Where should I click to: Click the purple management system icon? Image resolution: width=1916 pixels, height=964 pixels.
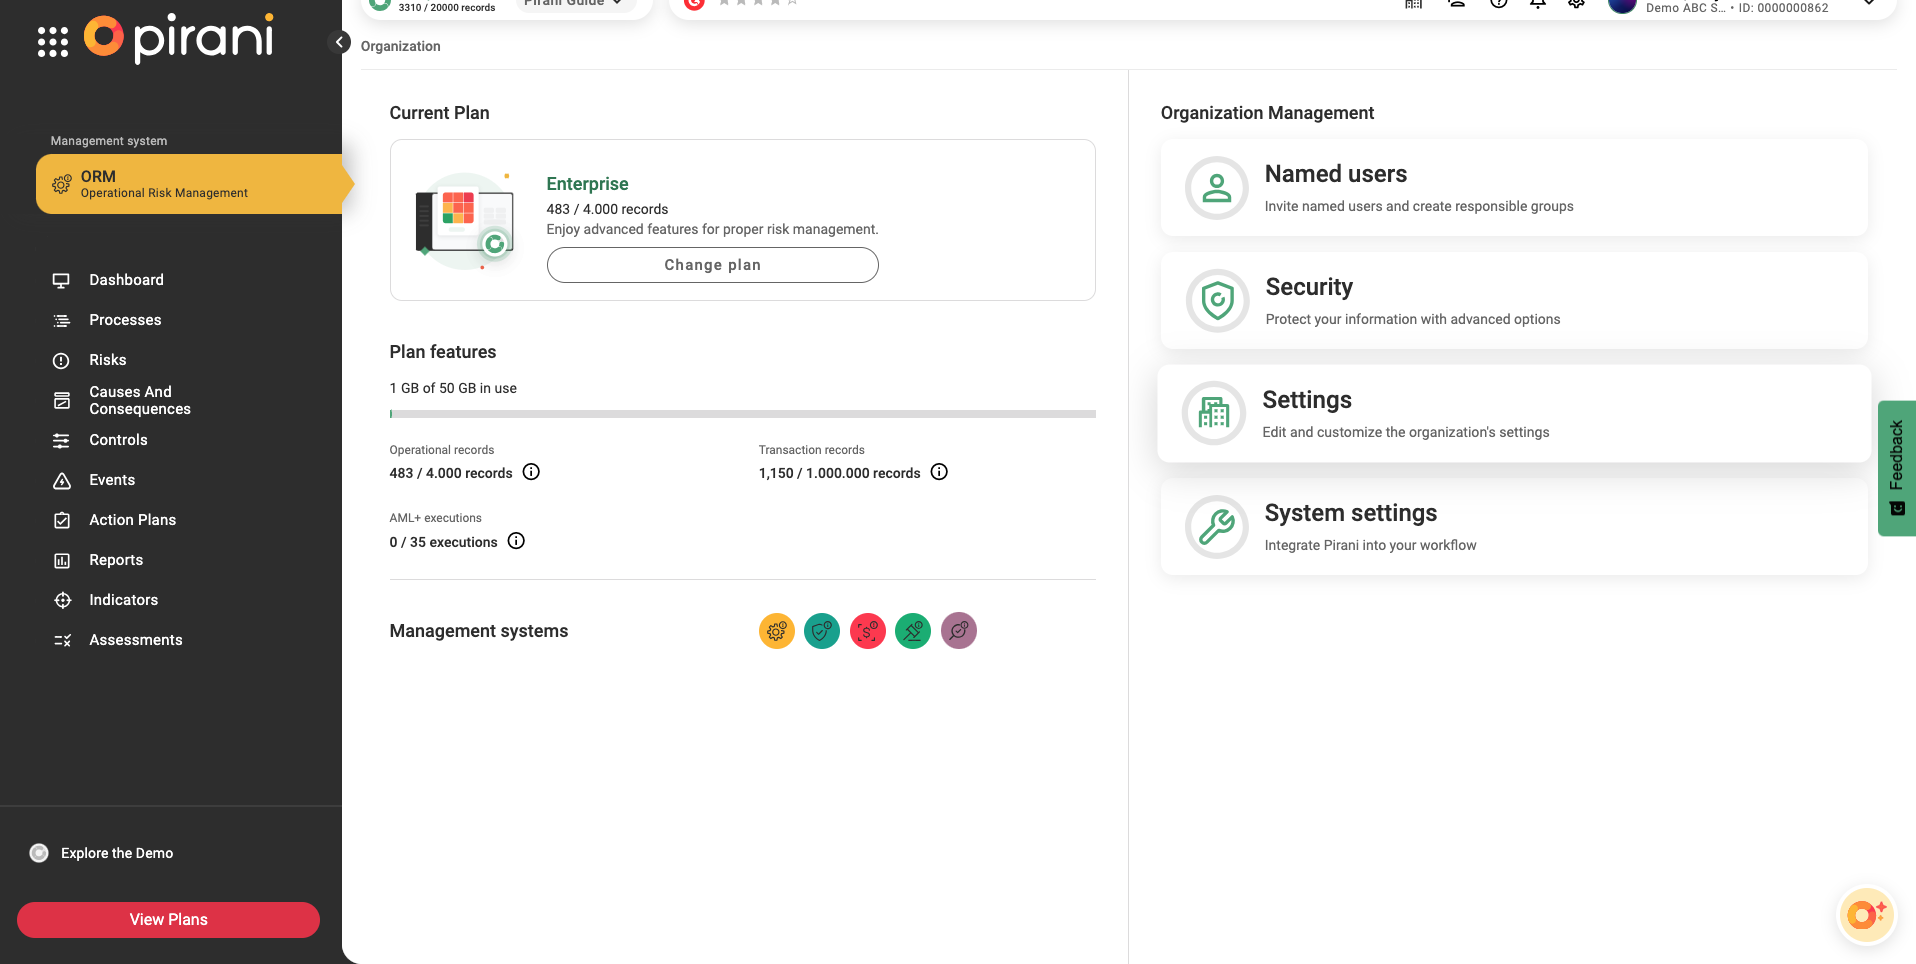click(x=958, y=631)
